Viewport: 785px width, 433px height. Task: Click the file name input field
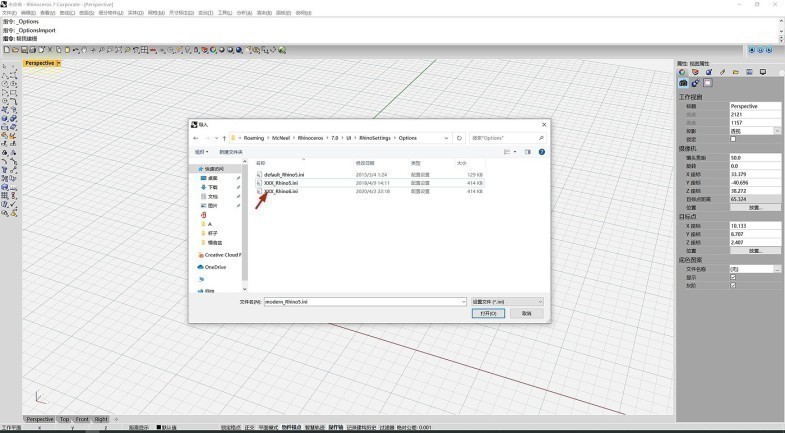click(362, 301)
